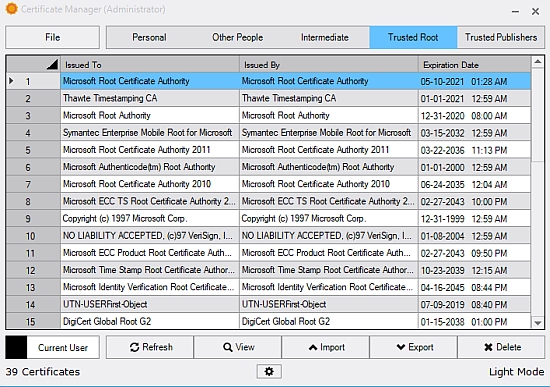Viewport: 550px width, 387px height.
Task: Sort by the Expiration Date column header
Action: click(x=475, y=65)
